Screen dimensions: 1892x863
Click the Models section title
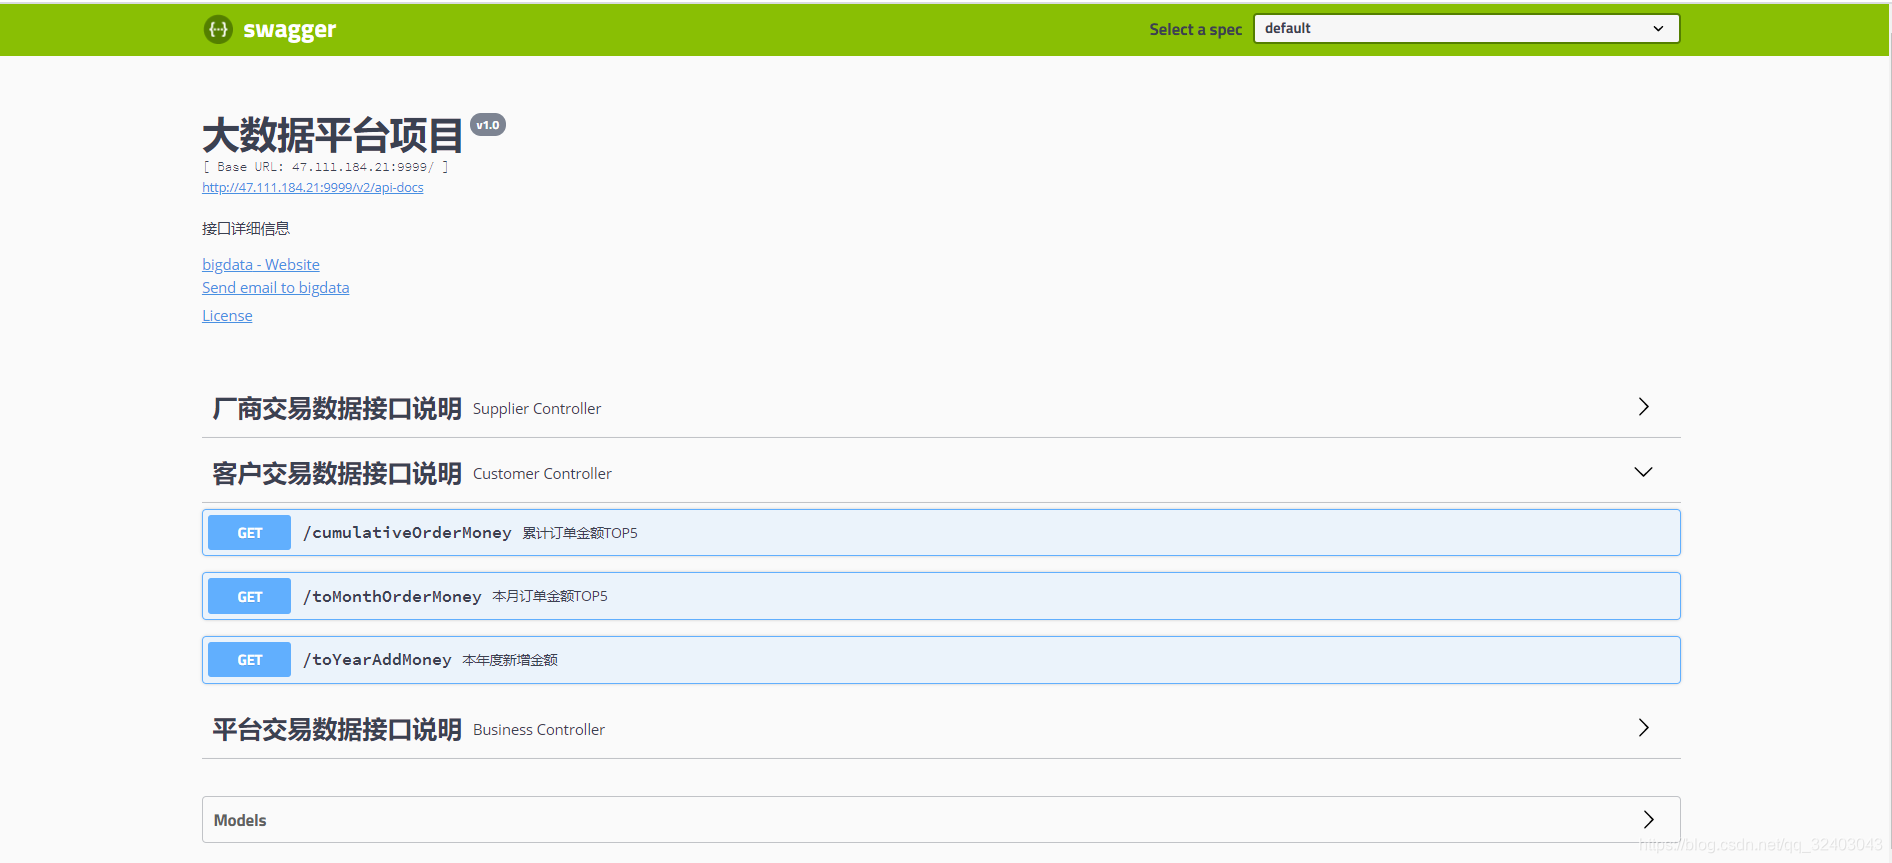pyautogui.click(x=240, y=820)
